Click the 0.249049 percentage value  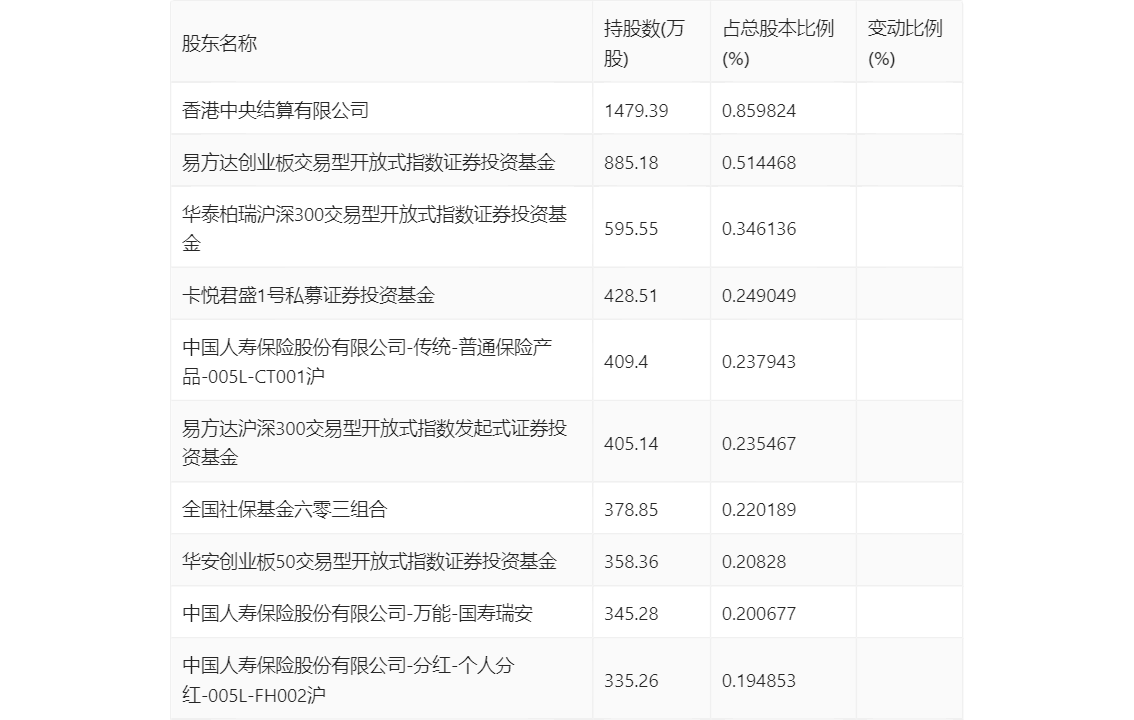pyautogui.click(x=759, y=295)
